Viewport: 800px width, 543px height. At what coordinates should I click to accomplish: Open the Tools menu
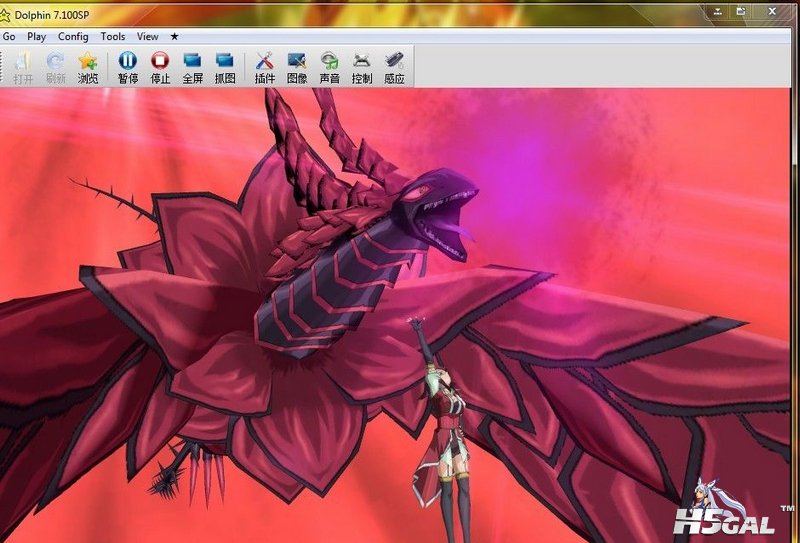pos(113,37)
